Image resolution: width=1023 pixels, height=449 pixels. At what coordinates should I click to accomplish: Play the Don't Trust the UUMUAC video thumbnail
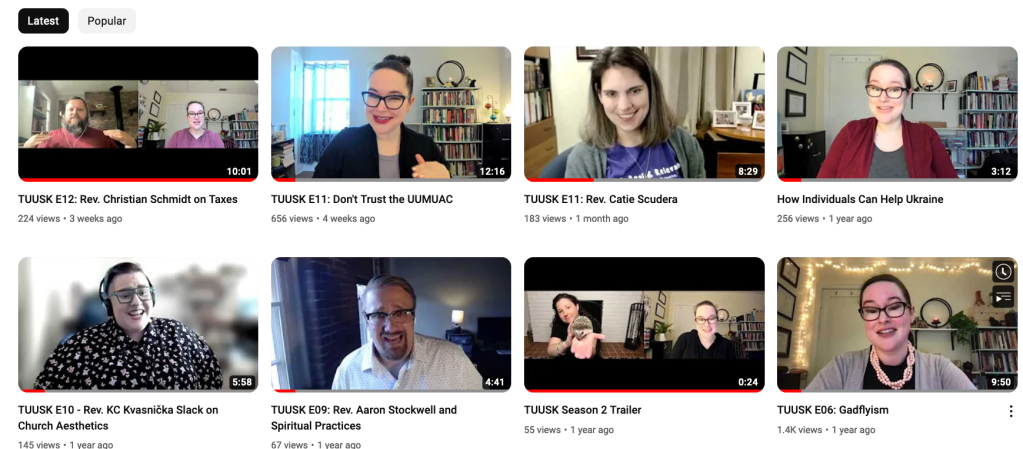(391, 114)
